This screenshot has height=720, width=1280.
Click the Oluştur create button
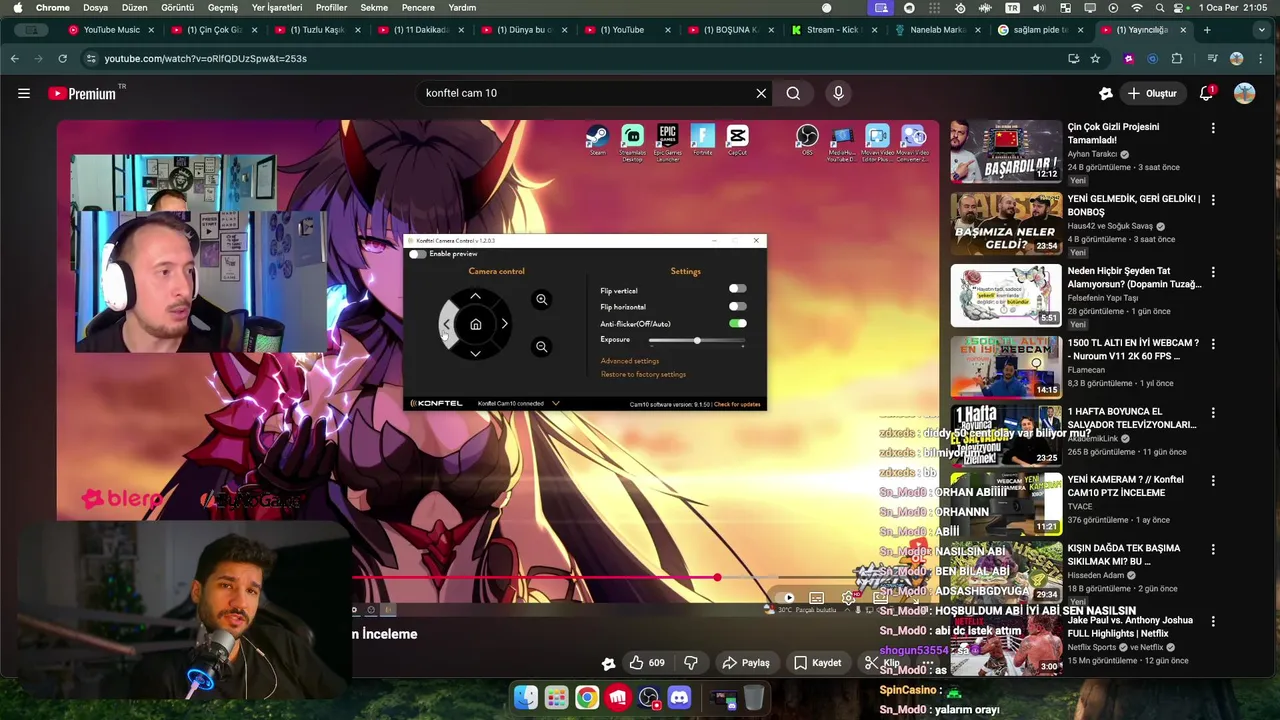[x=1152, y=93]
